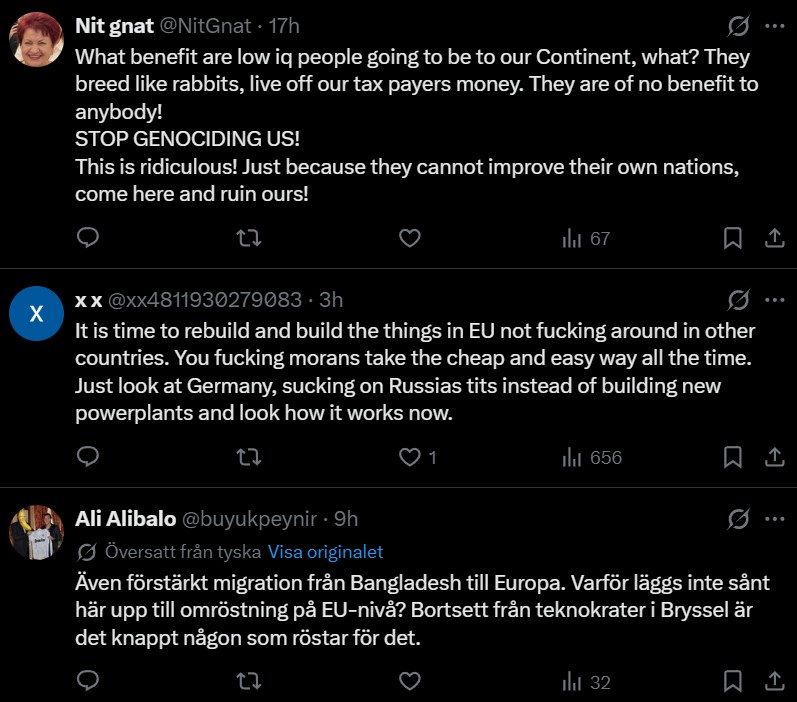The height and width of the screenshot is (702, 797).
Task: Click Grok icon on Nit gnat's post
Action: click(x=739, y=25)
